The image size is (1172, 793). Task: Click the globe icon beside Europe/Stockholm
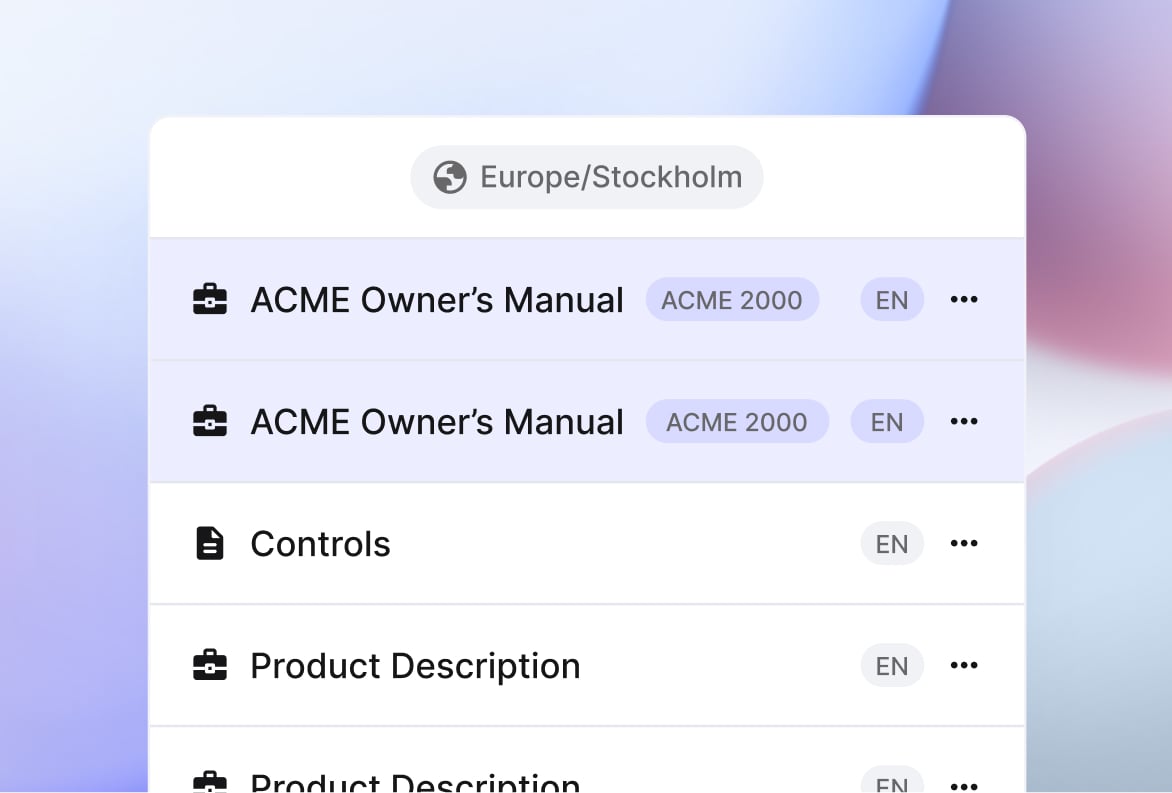[450, 178]
